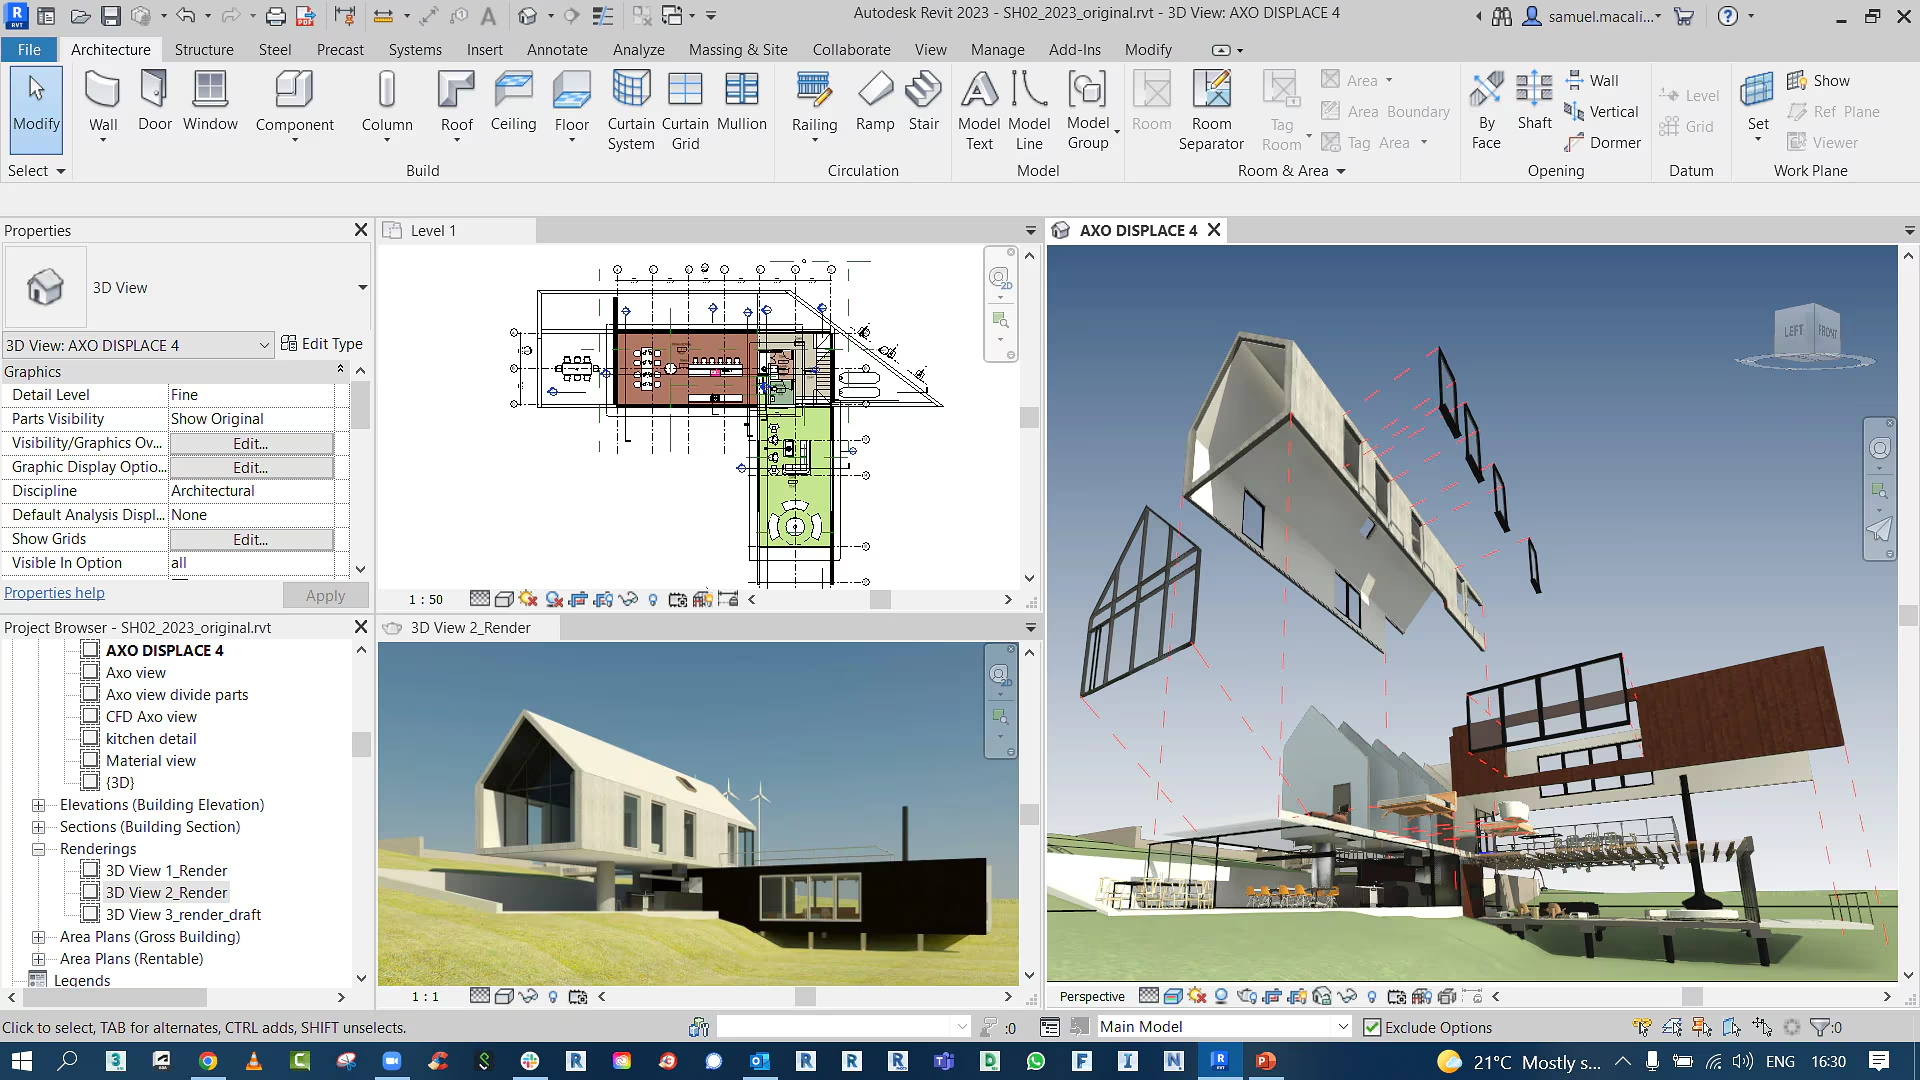
Task: Select the Railing tool
Action: pos(815,109)
